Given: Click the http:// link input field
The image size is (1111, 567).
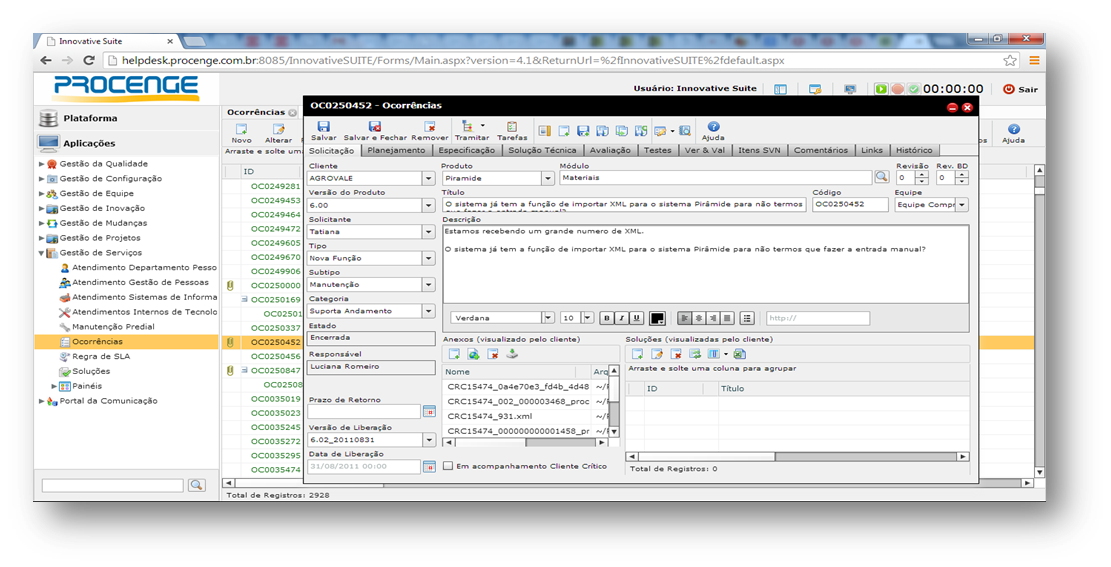Looking at the screenshot, I should point(817,318).
